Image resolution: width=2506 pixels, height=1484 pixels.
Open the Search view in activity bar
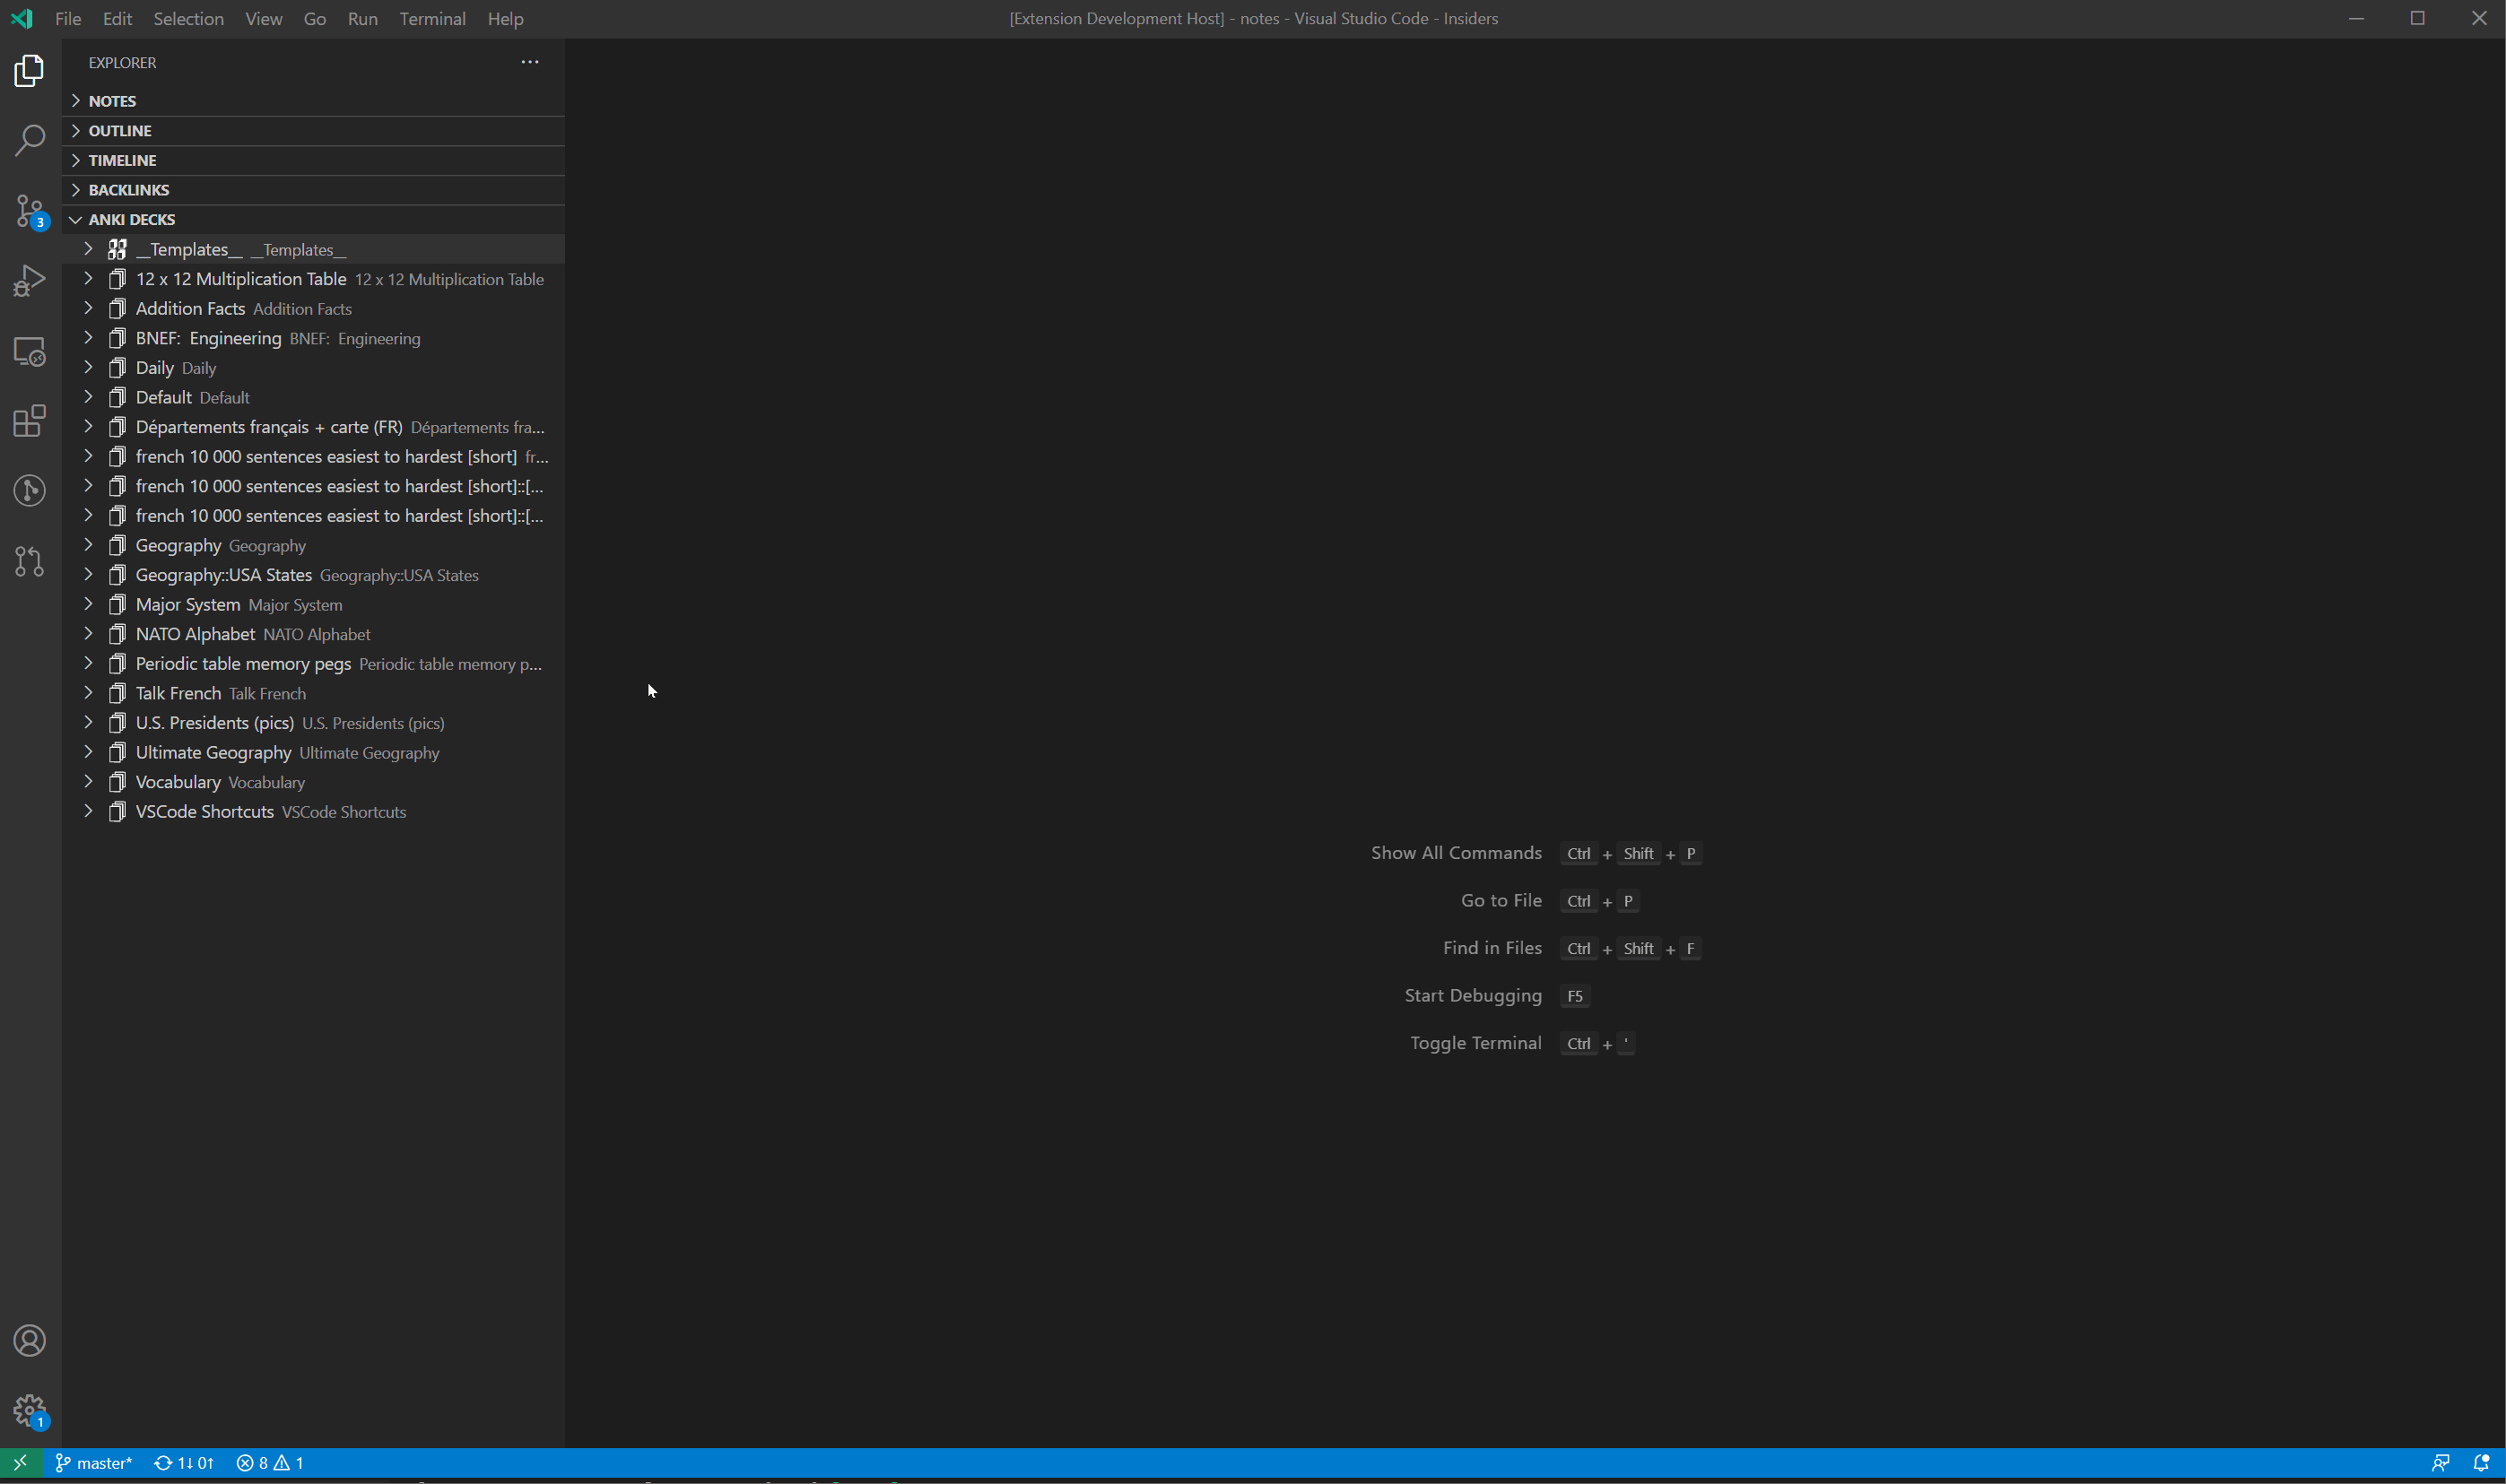(x=30, y=140)
